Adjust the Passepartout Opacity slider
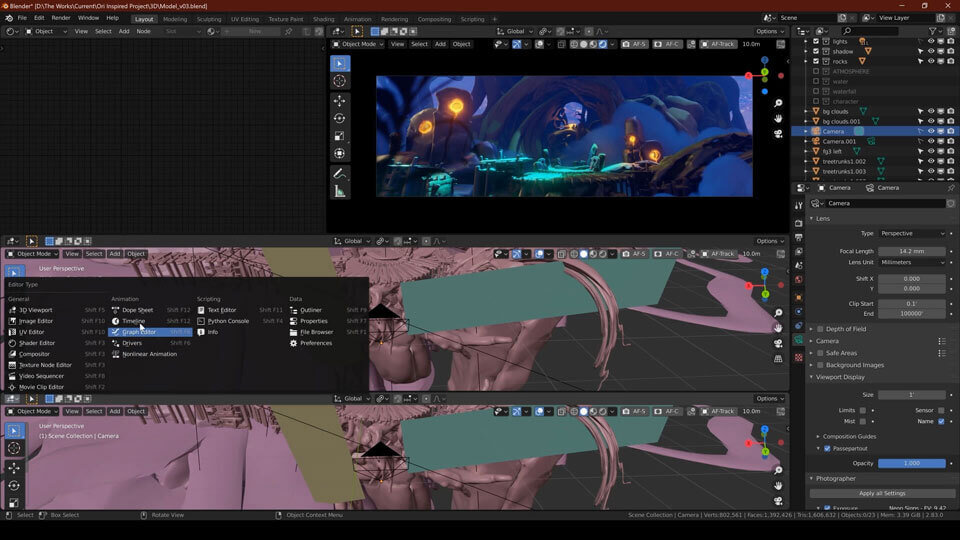 pos(912,463)
